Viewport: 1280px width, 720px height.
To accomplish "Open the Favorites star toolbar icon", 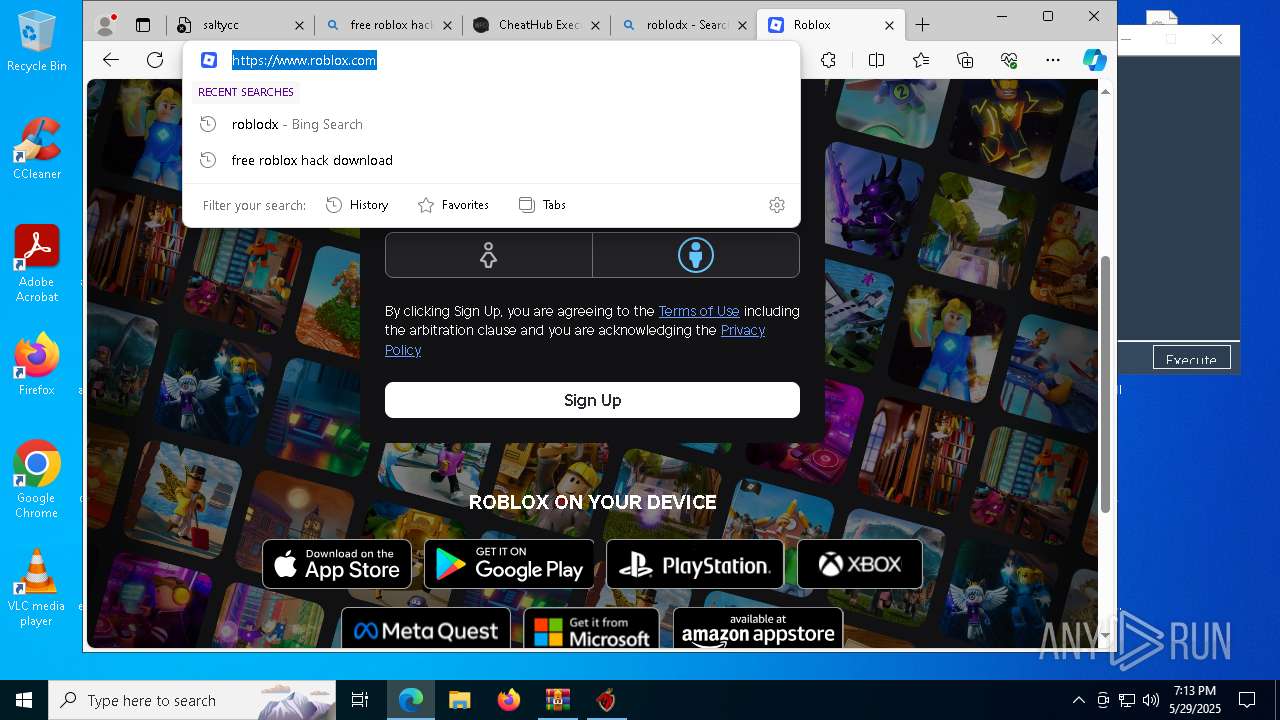I will point(921,60).
